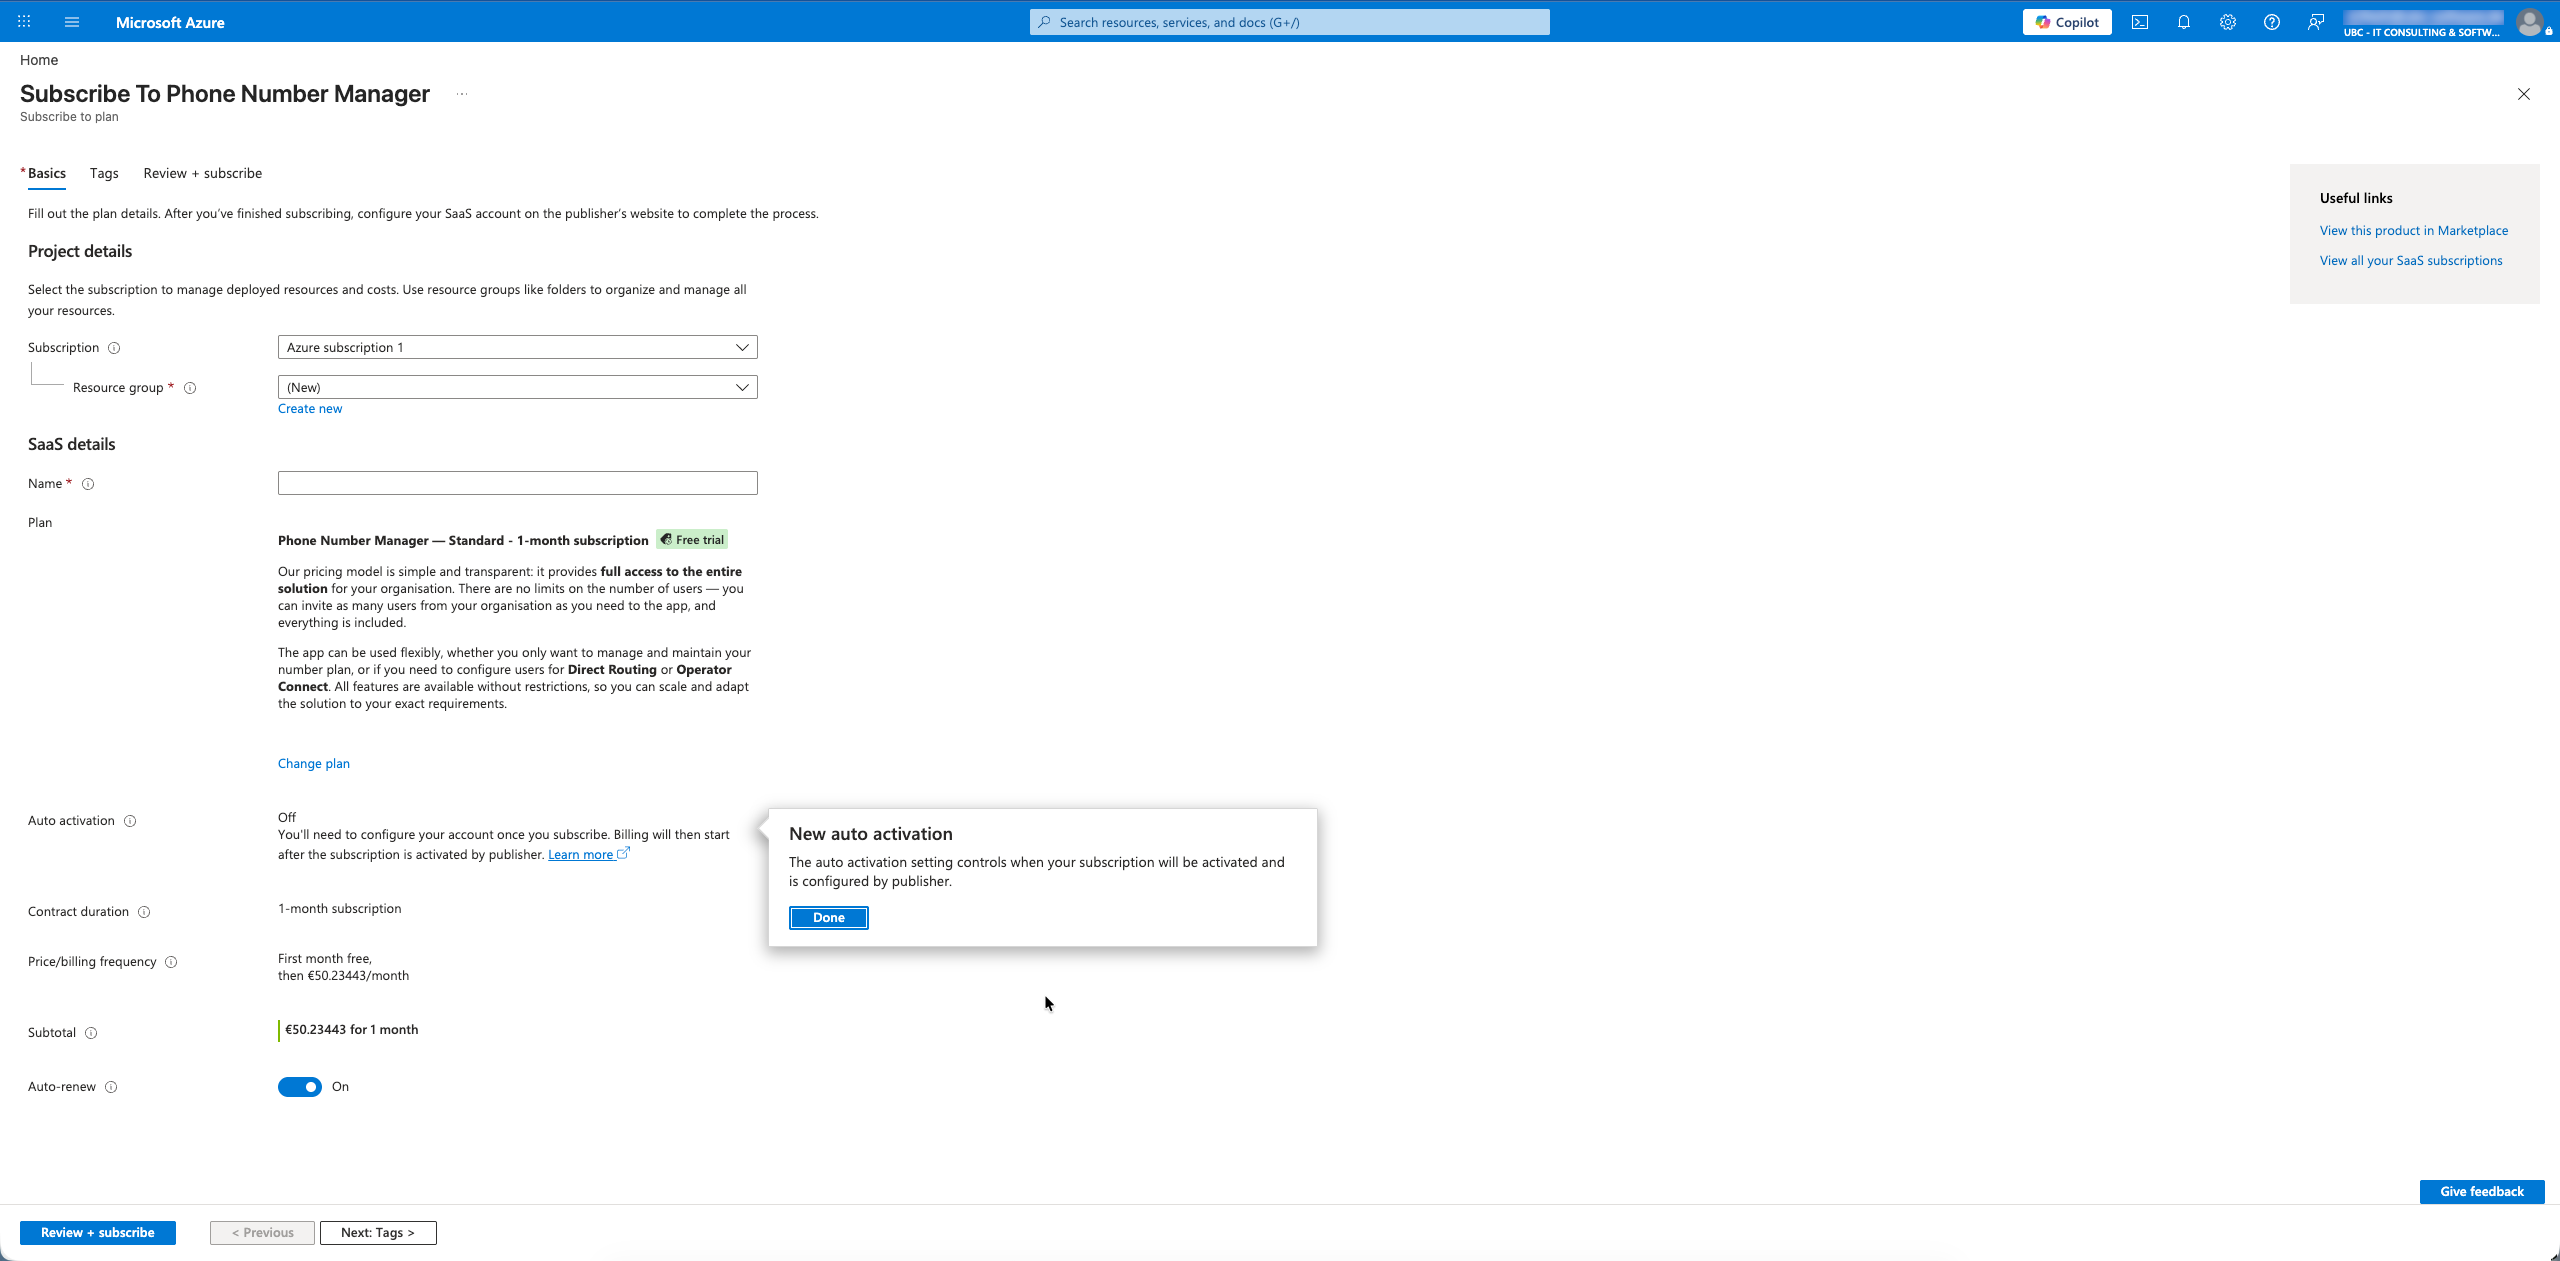This screenshot has height=1261, width=2560.
Task: Focus the SaaS Name input field
Action: pos(517,483)
